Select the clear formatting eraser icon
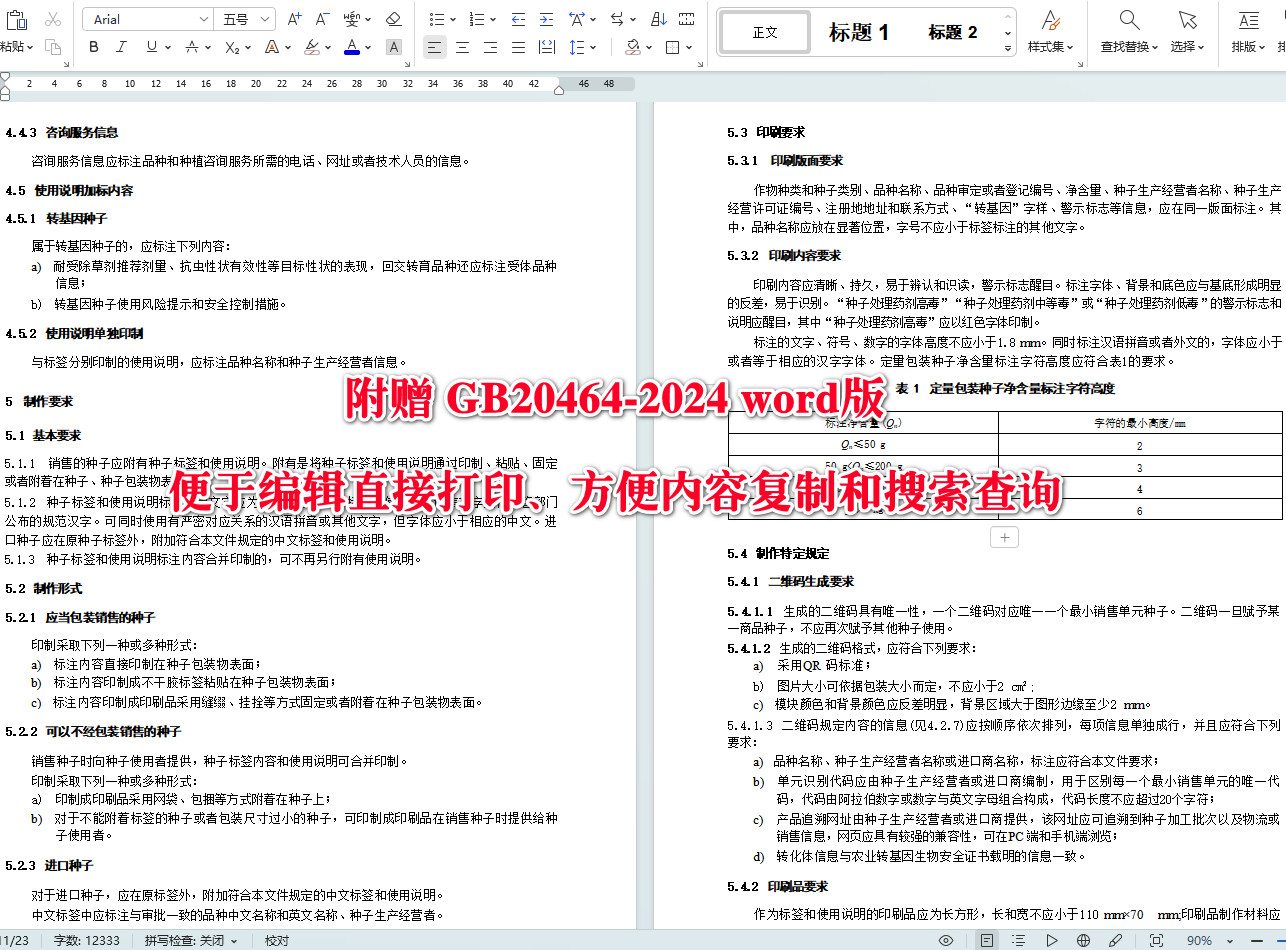This screenshot has height=950, width=1286. click(x=393, y=18)
